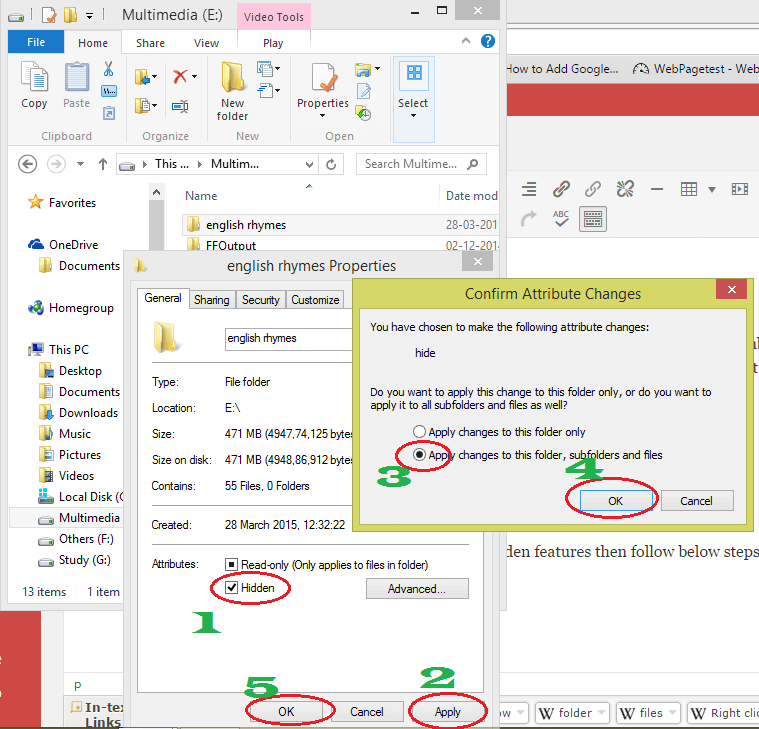Screen dimensions: 759x729
Task: Click the insert link icon in the editor
Action: 561,189
